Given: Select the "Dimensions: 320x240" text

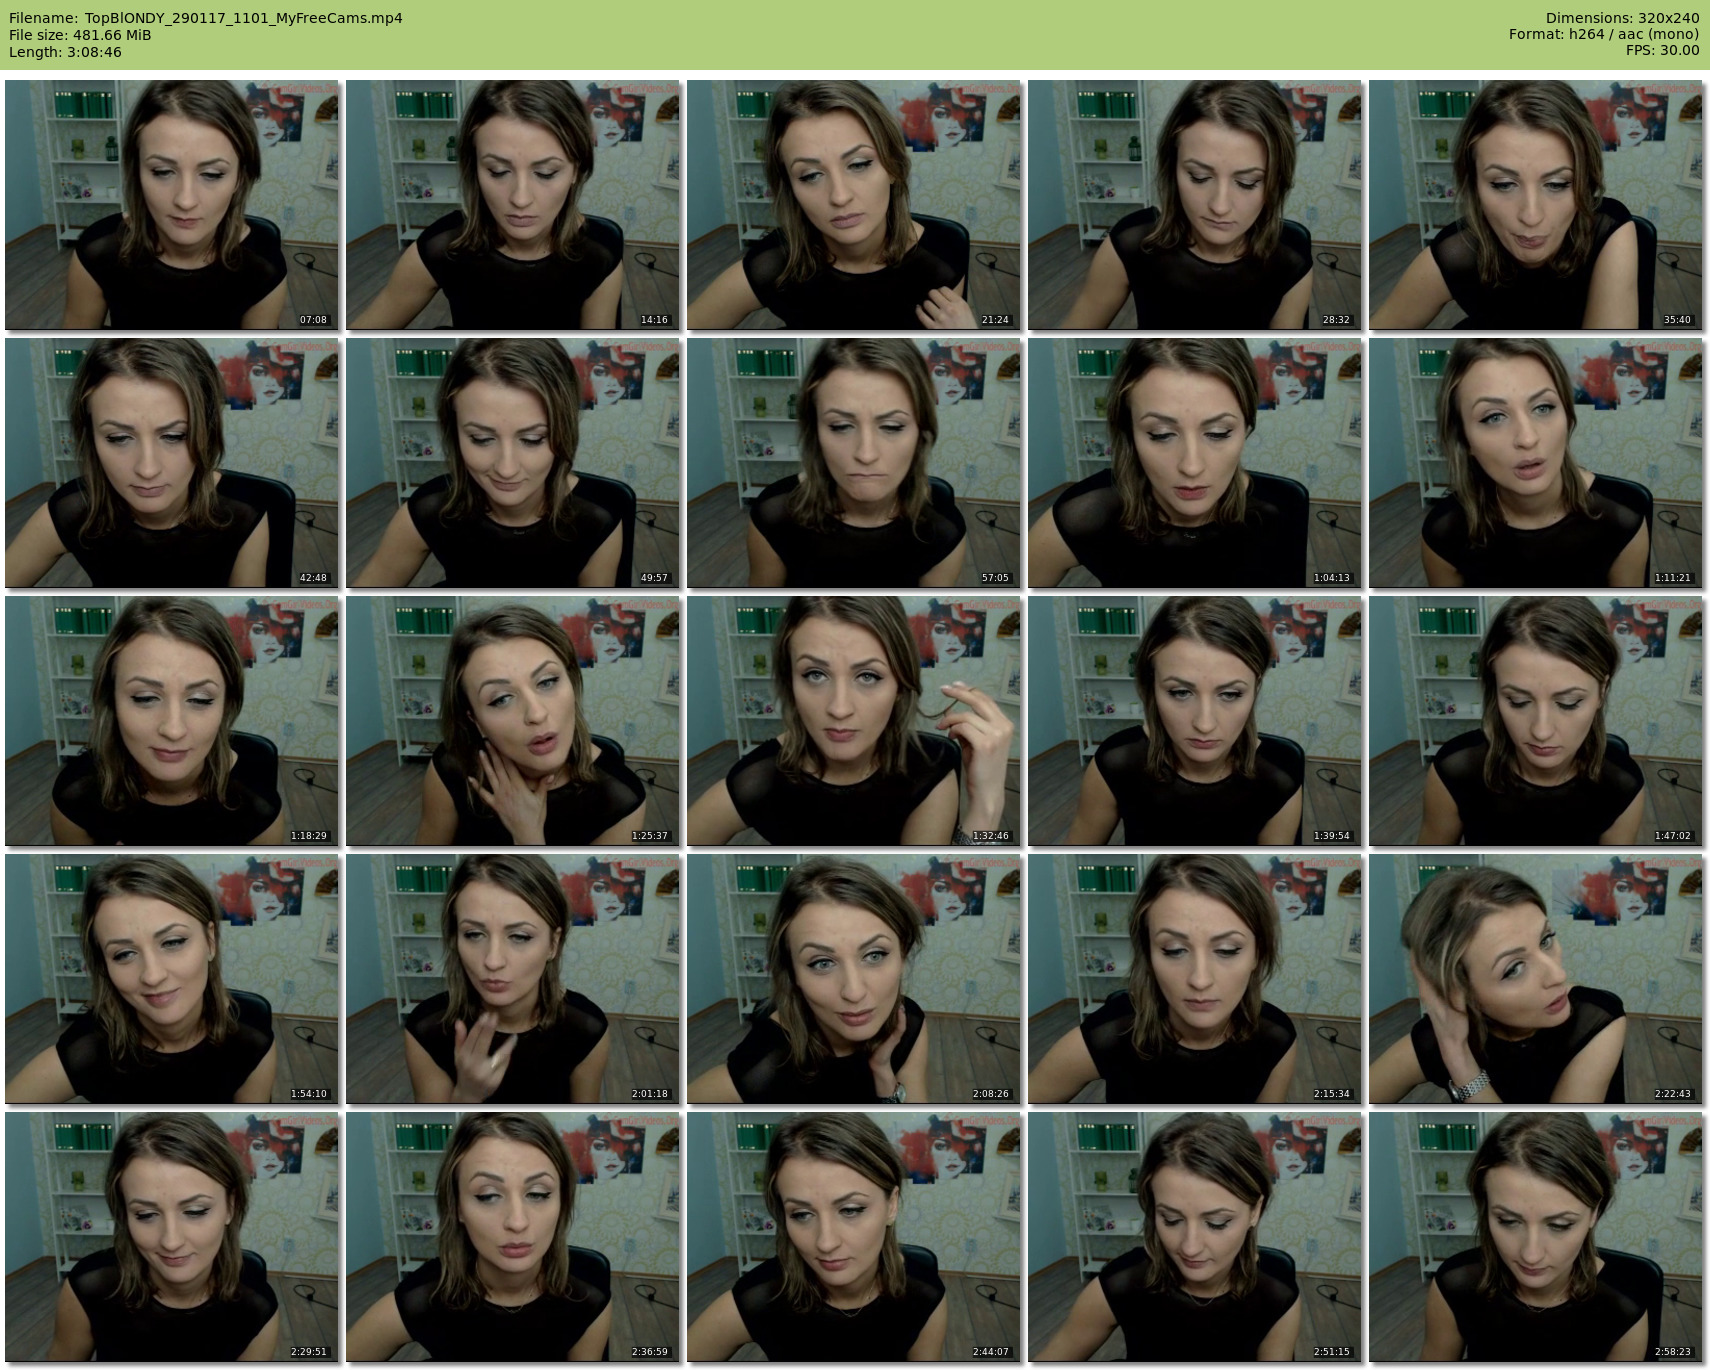Looking at the screenshot, I should [1622, 18].
